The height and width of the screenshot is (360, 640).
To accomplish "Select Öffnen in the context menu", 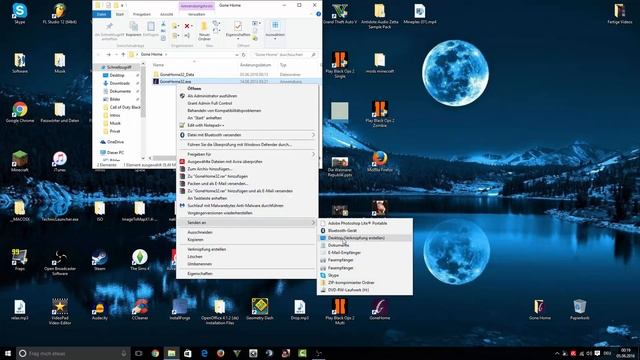I will [x=248, y=89].
